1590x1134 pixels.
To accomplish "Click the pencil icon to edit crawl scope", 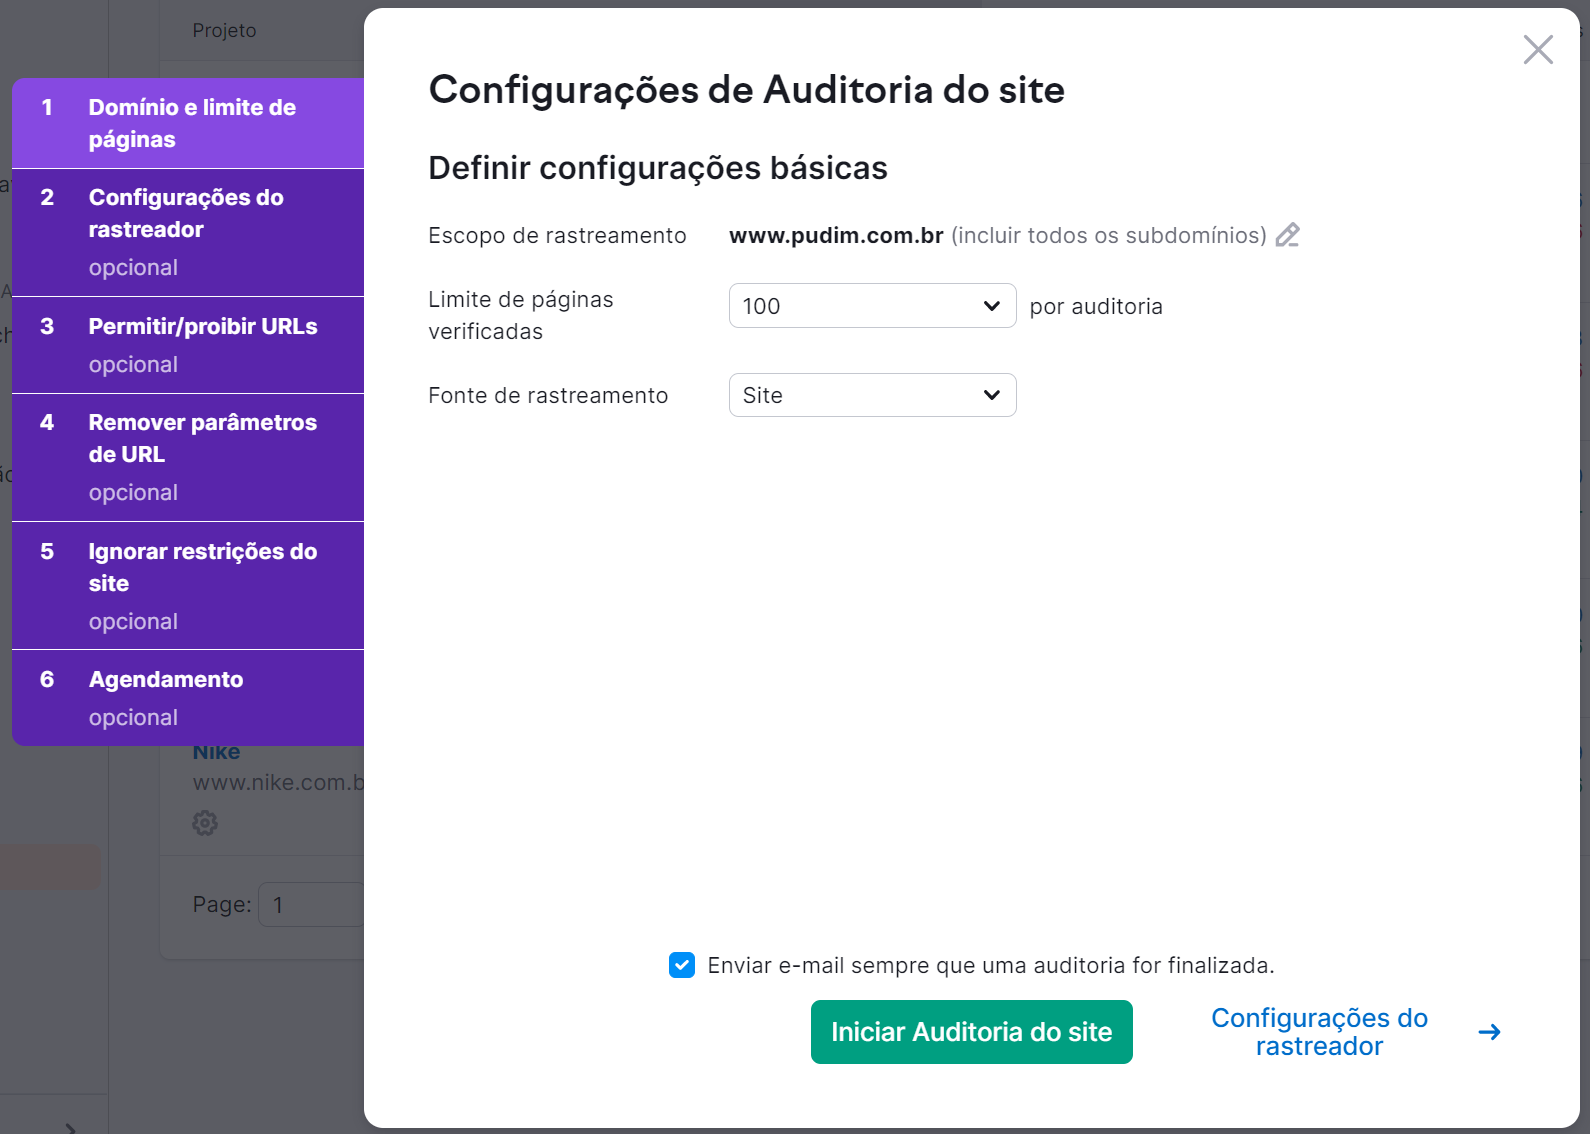I will point(1288,235).
